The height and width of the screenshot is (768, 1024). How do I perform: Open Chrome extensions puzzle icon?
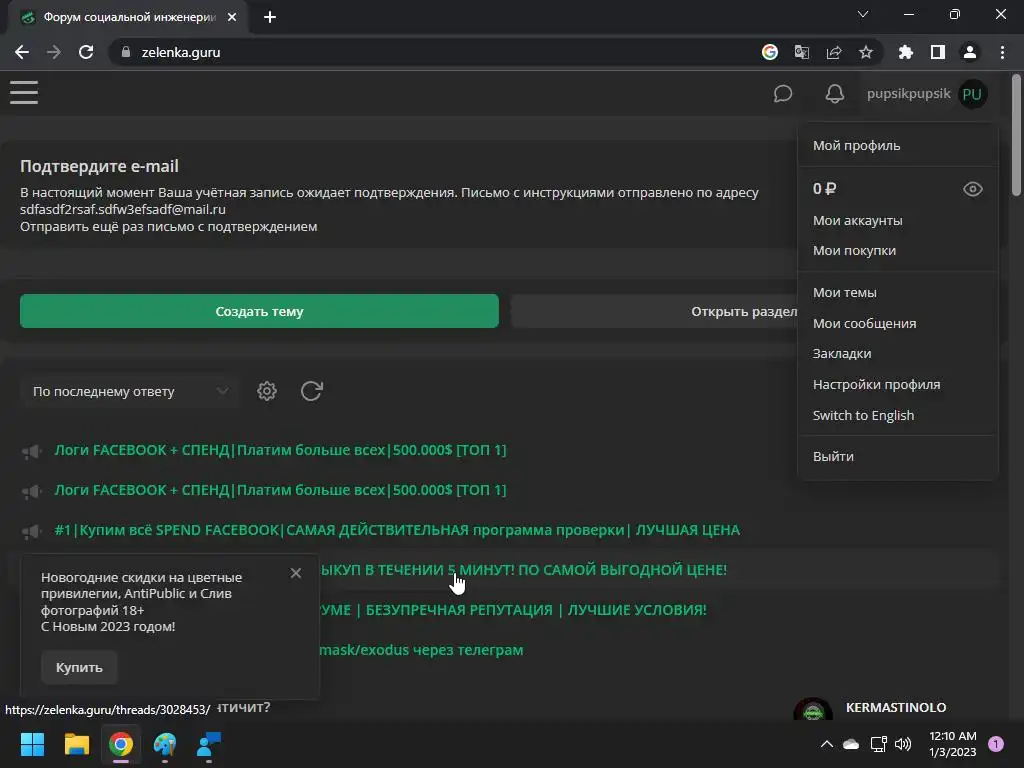906,52
